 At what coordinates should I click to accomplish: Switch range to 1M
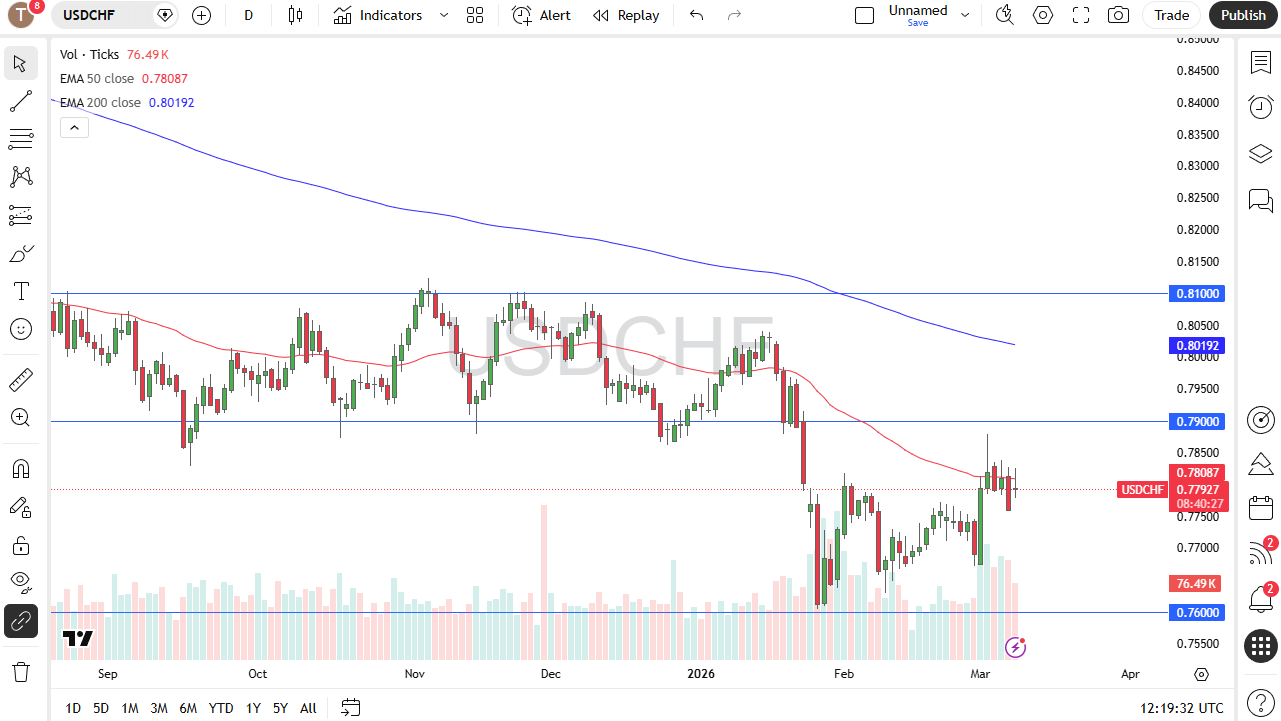pos(130,708)
